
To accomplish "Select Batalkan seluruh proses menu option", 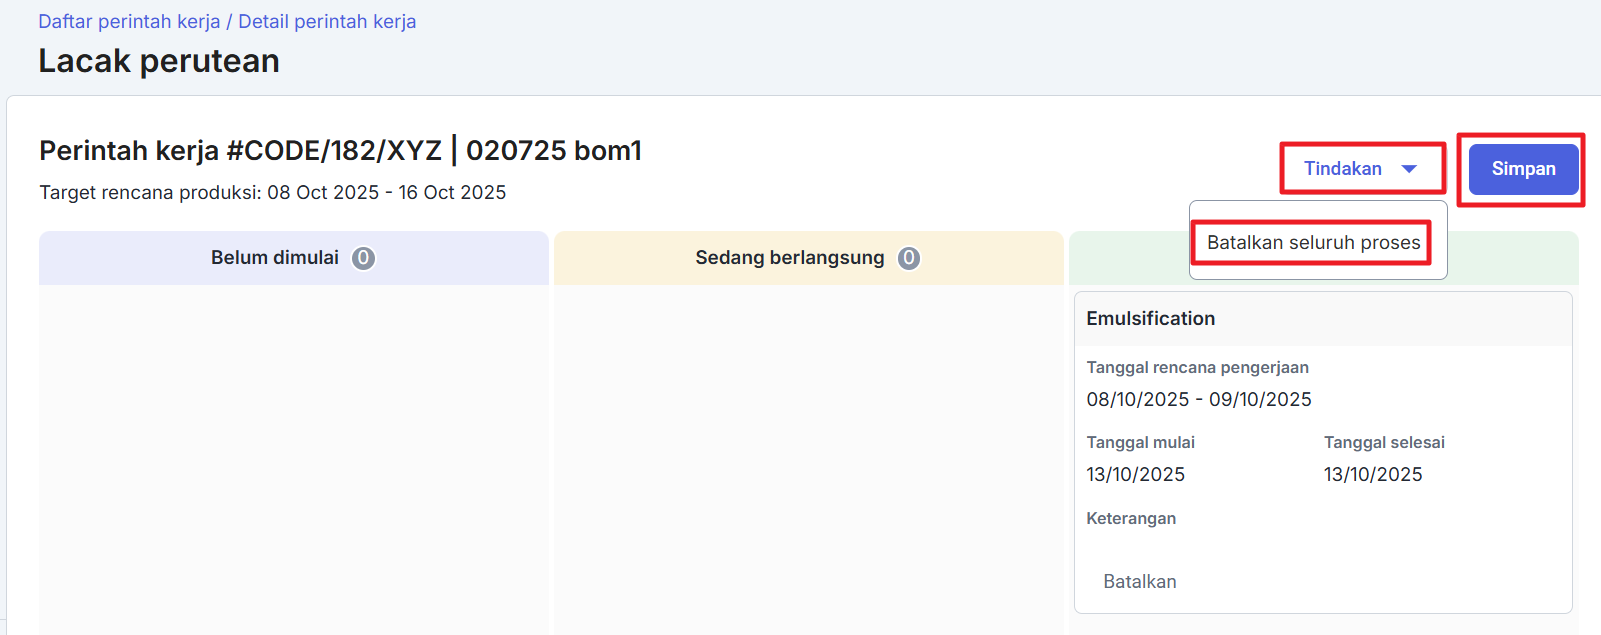I will pos(1313,243).
